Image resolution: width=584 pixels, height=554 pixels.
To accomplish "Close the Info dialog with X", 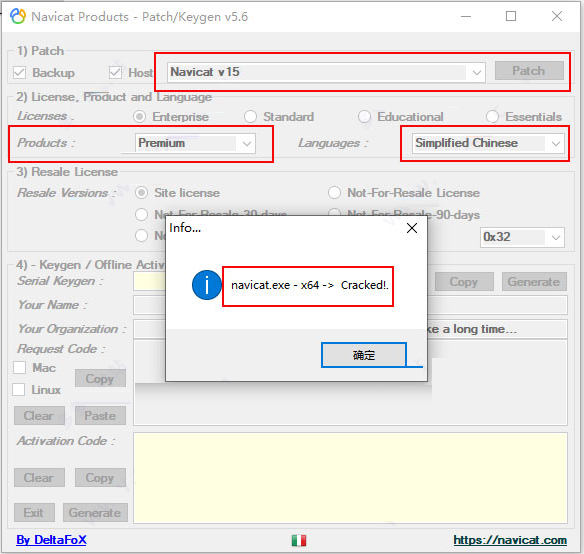I will click(x=412, y=228).
